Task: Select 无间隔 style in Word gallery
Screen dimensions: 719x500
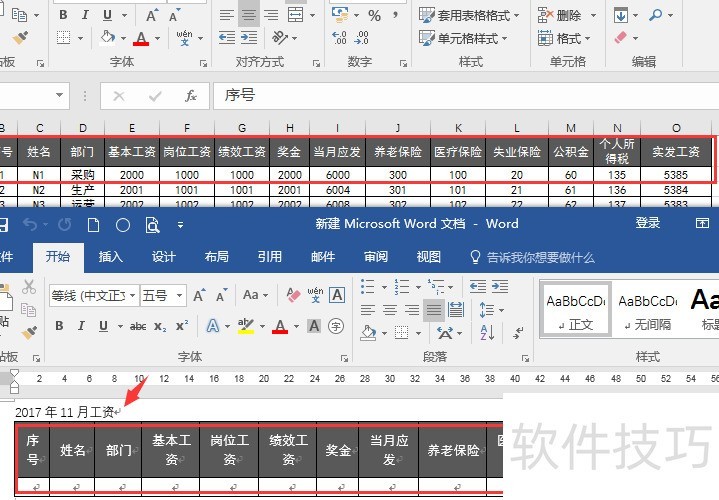Action: pos(647,310)
